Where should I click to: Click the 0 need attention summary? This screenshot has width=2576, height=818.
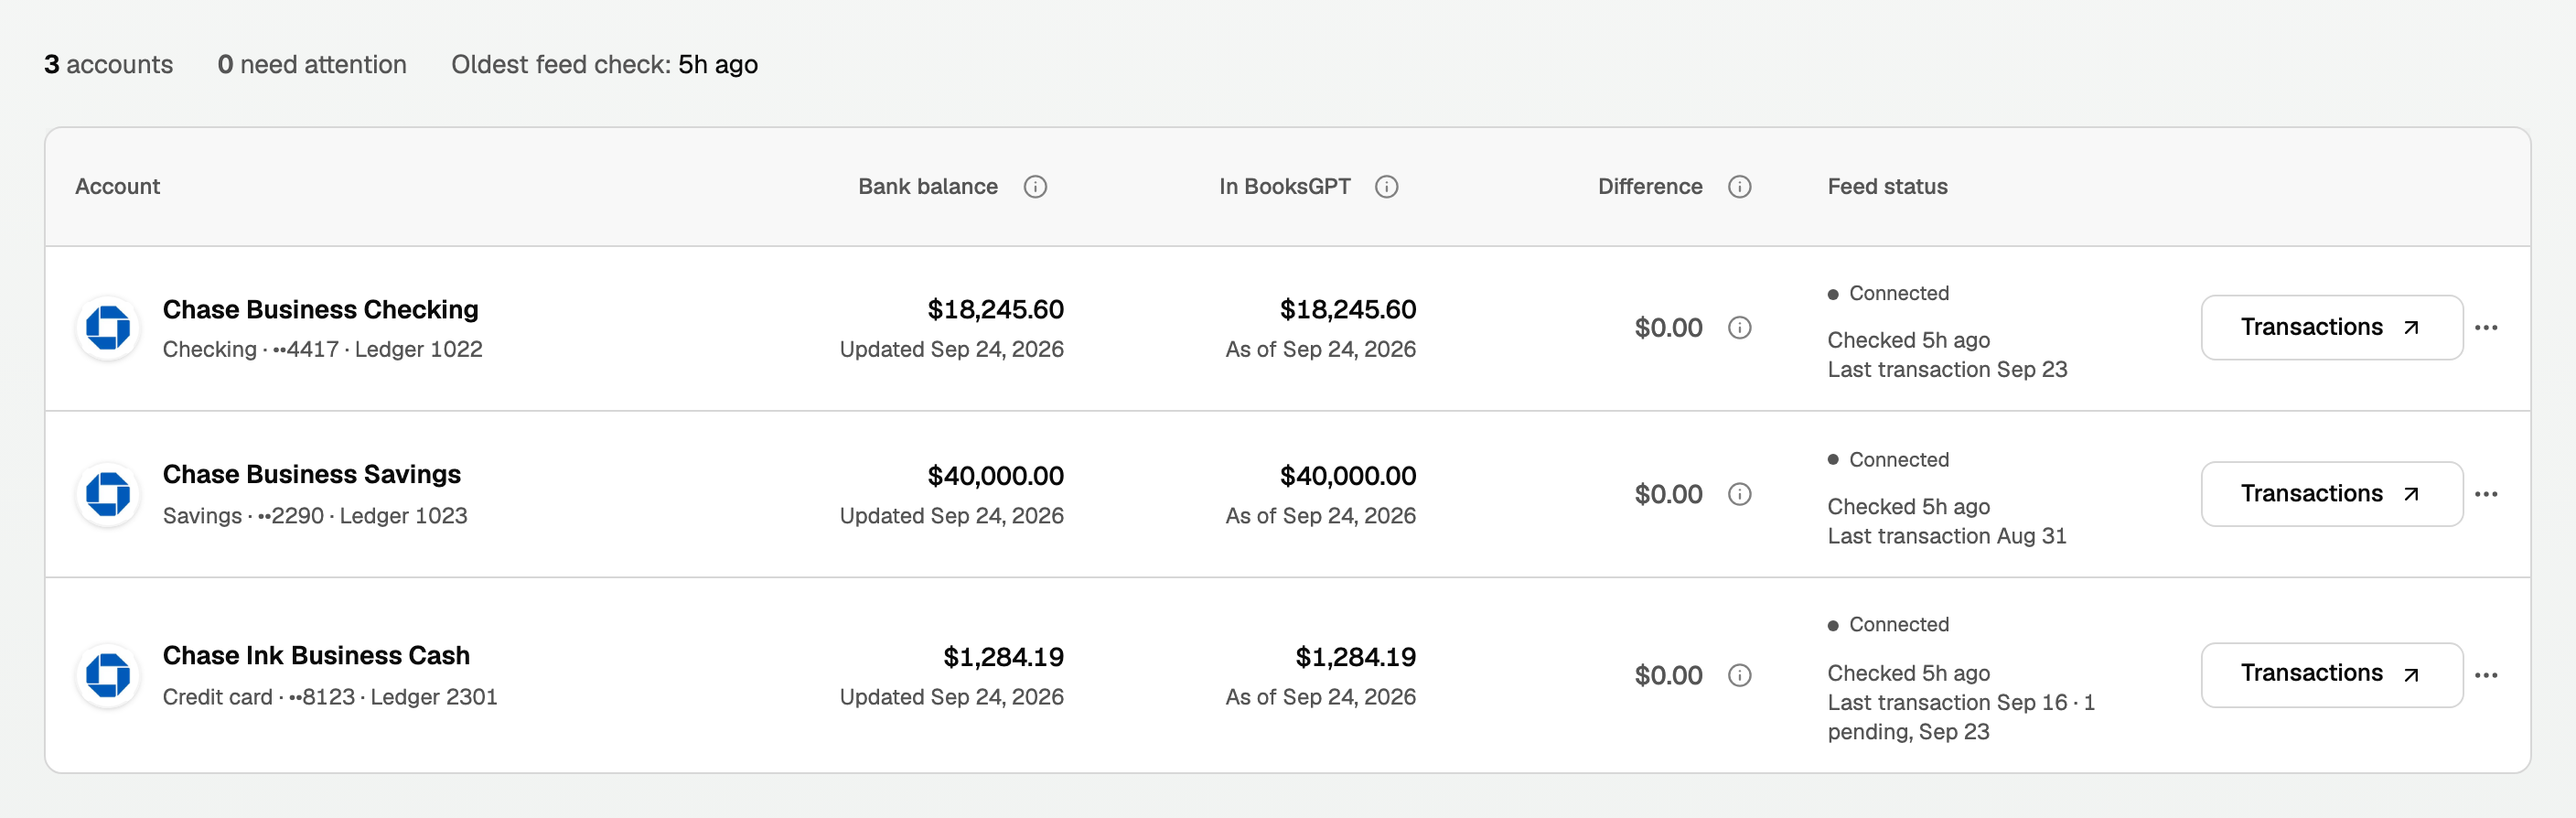pos(312,65)
